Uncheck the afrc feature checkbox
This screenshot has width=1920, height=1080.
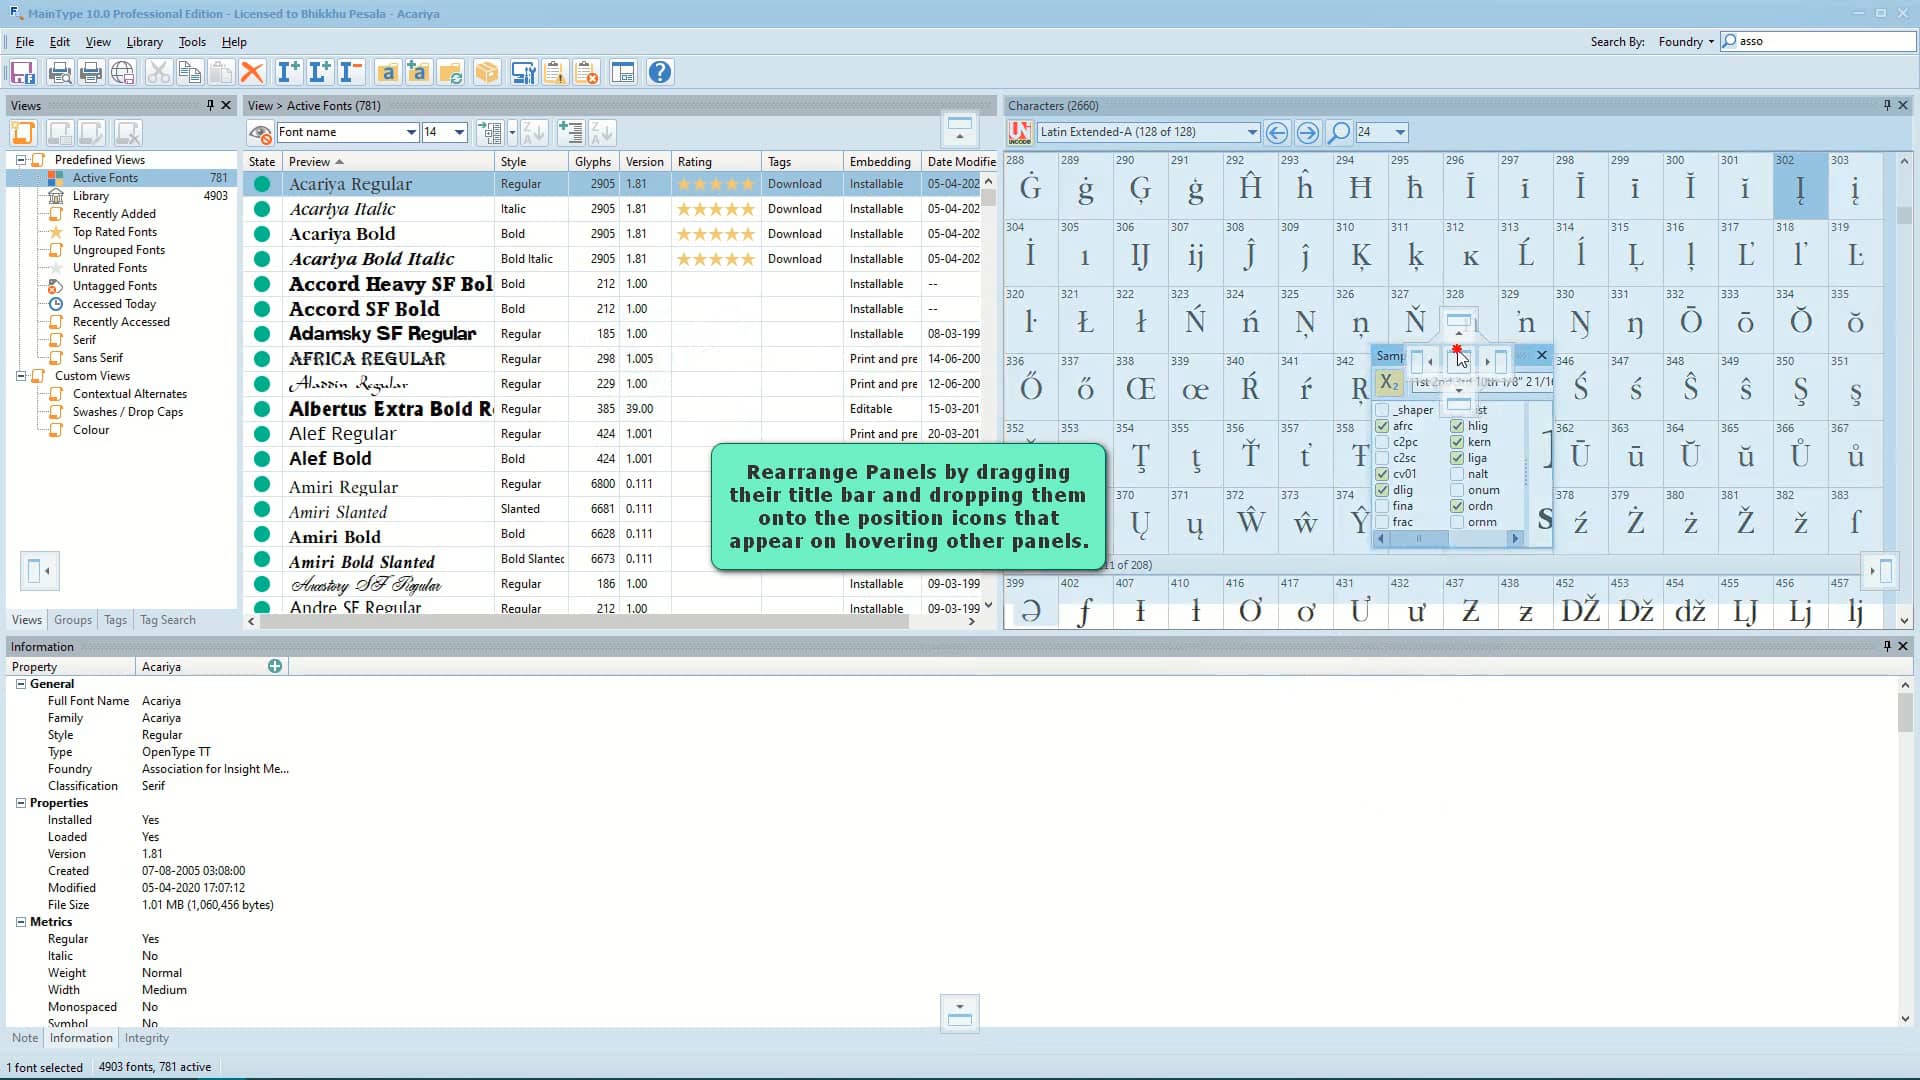pyautogui.click(x=1382, y=426)
